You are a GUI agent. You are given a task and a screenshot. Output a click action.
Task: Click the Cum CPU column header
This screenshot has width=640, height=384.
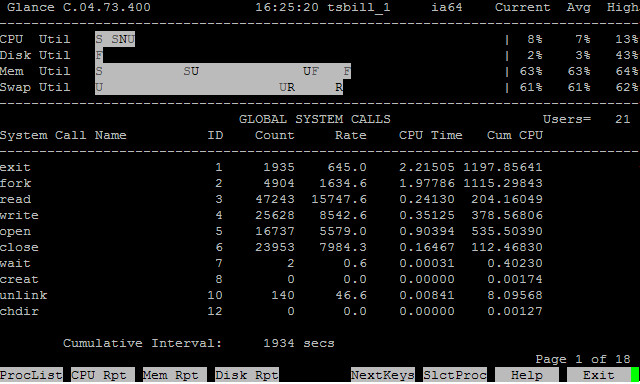(x=515, y=135)
